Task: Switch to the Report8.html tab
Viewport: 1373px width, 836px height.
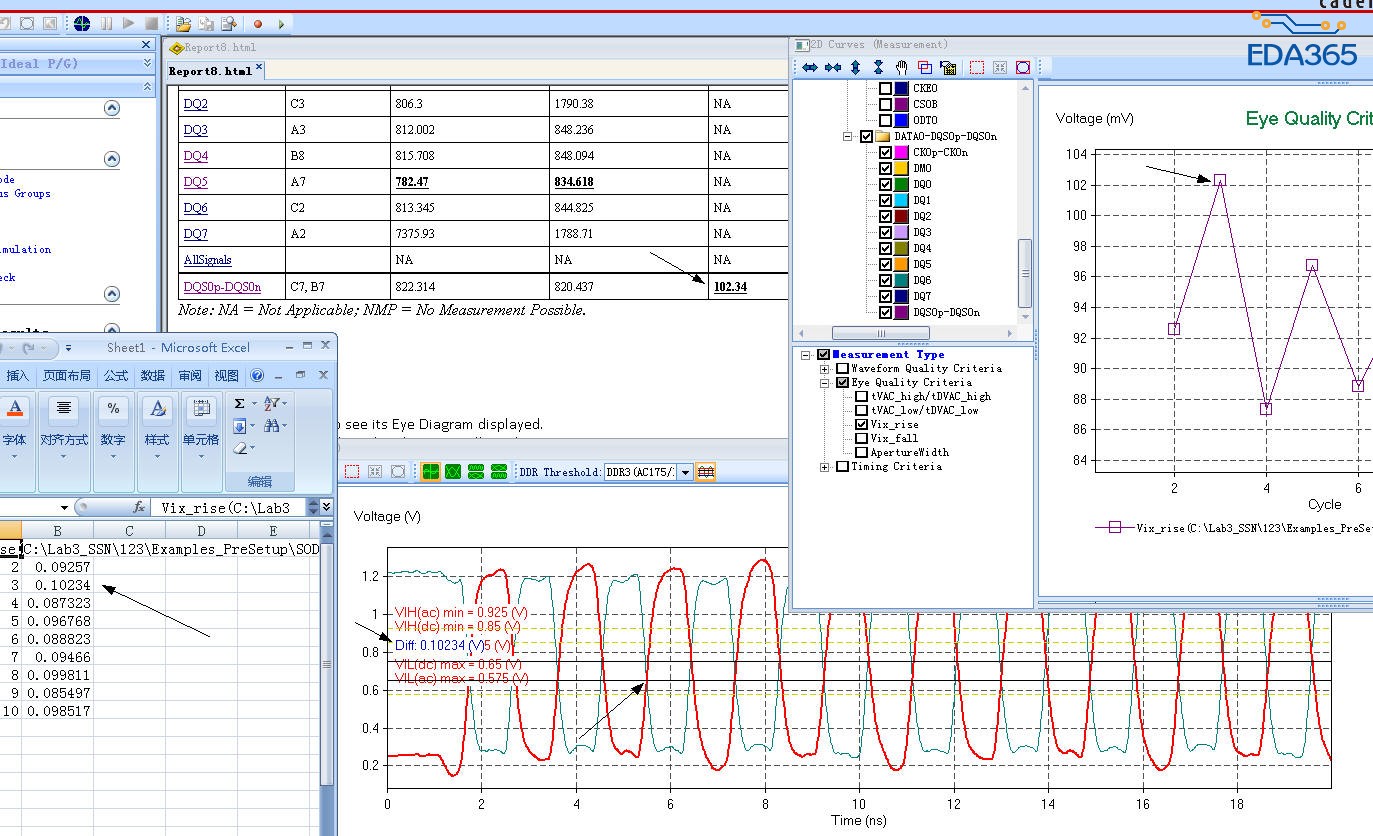Action: point(210,71)
